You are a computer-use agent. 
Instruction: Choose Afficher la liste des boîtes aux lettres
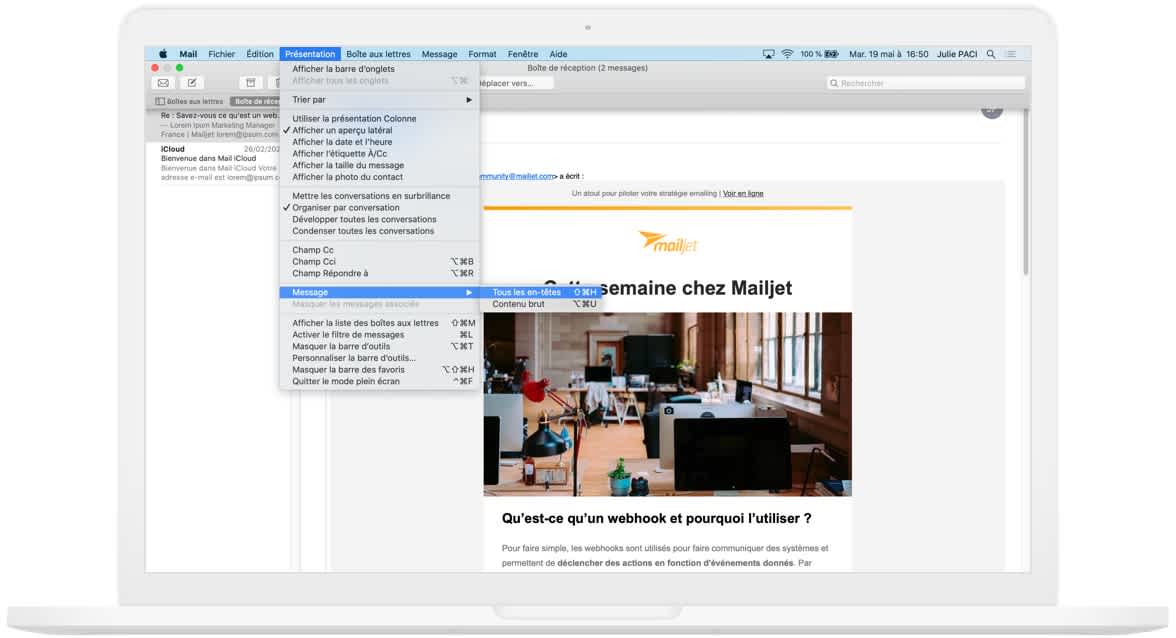tap(379, 323)
